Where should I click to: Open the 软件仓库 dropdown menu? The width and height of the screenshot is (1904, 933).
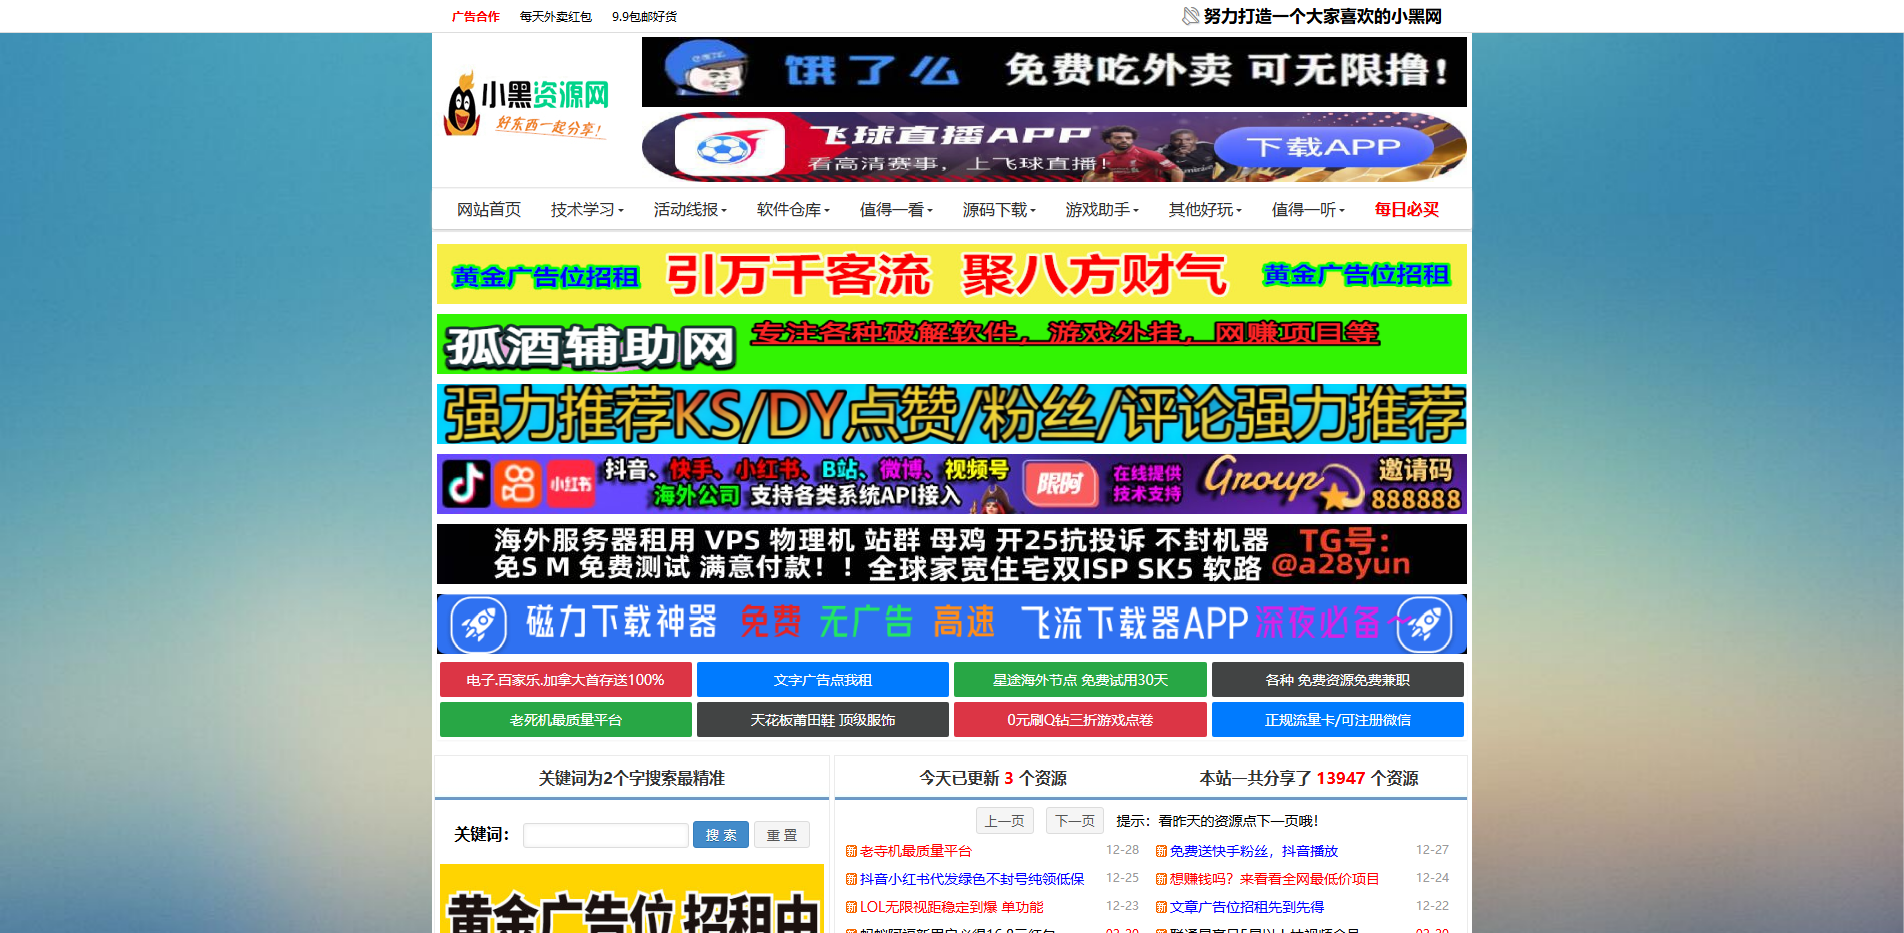[x=793, y=209]
